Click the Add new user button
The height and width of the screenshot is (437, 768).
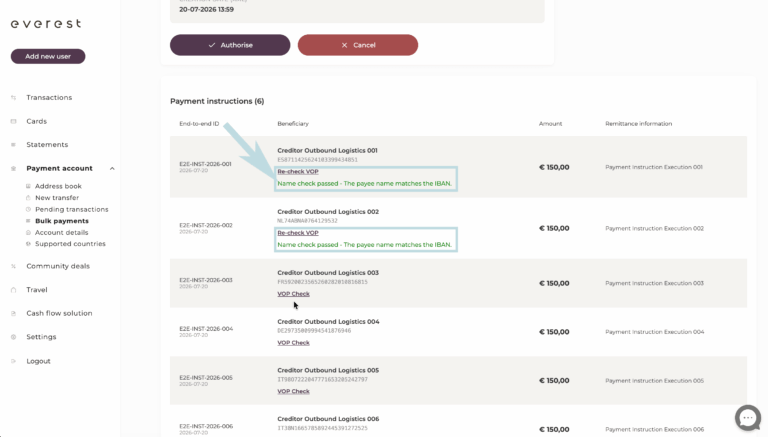48,56
